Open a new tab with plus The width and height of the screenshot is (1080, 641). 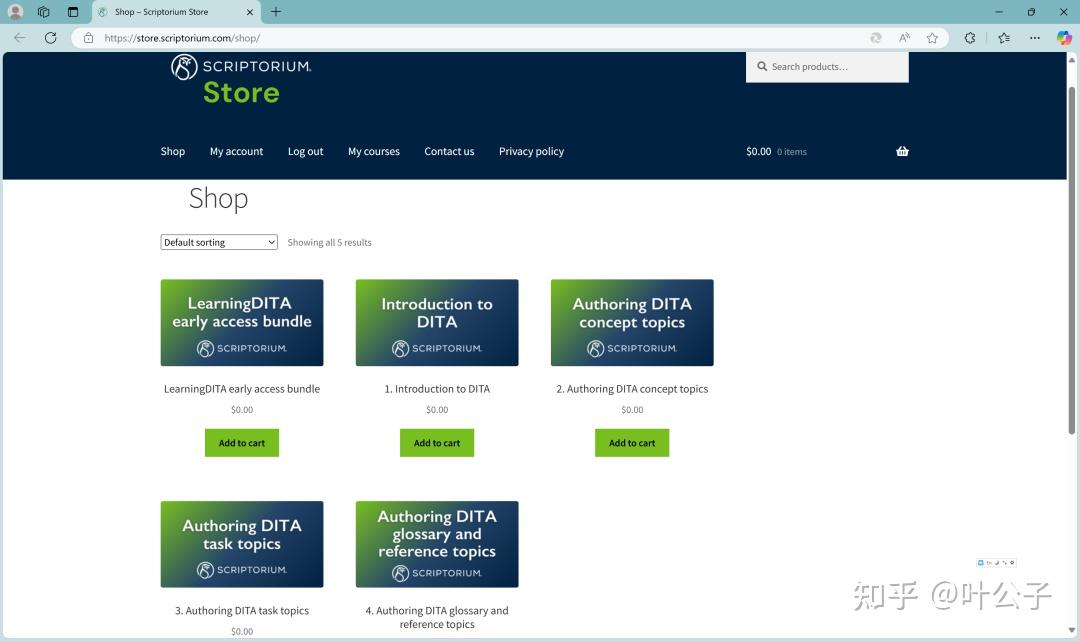click(276, 12)
